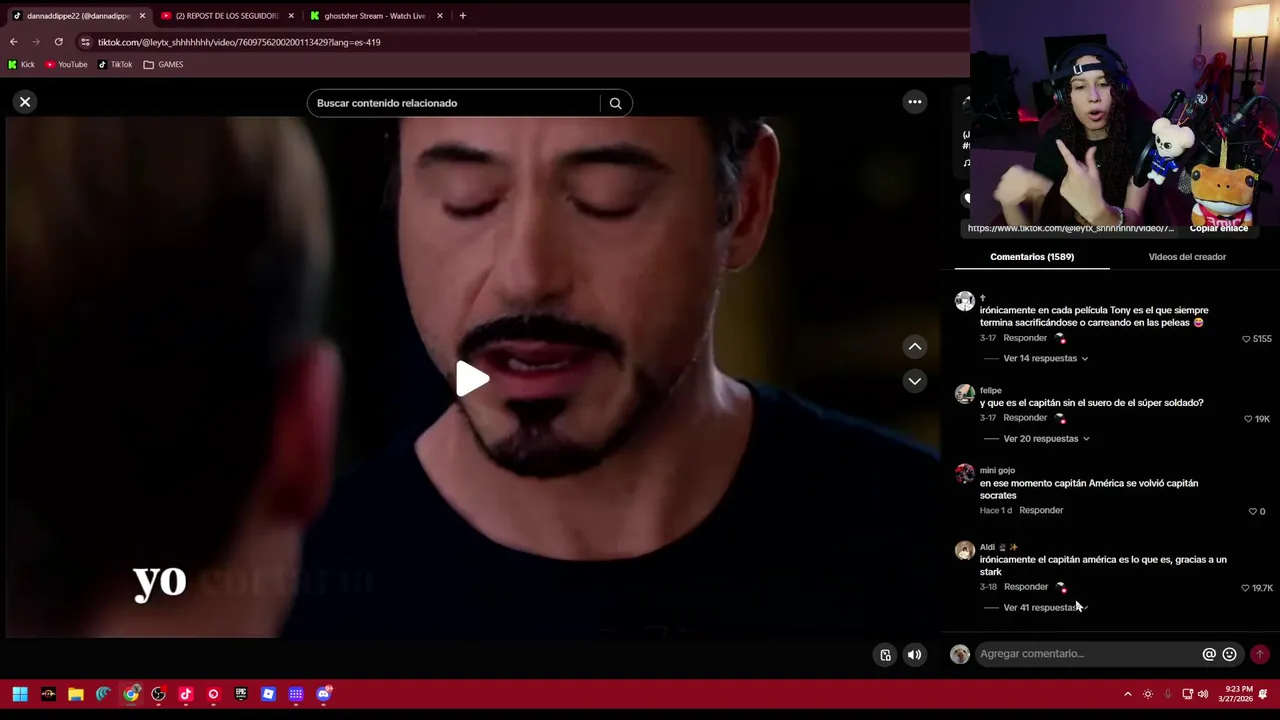Reply to the Tony sacrificándose comment
This screenshot has width=1280, height=720.
(1025, 338)
